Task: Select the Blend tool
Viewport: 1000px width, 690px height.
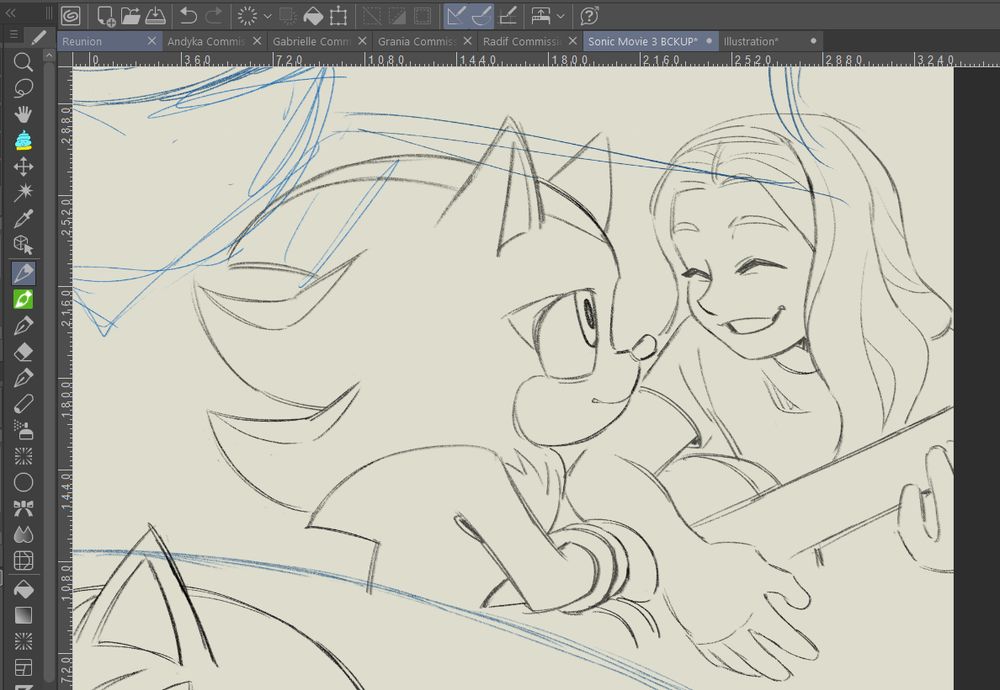Action: pyautogui.click(x=24, y=534)
